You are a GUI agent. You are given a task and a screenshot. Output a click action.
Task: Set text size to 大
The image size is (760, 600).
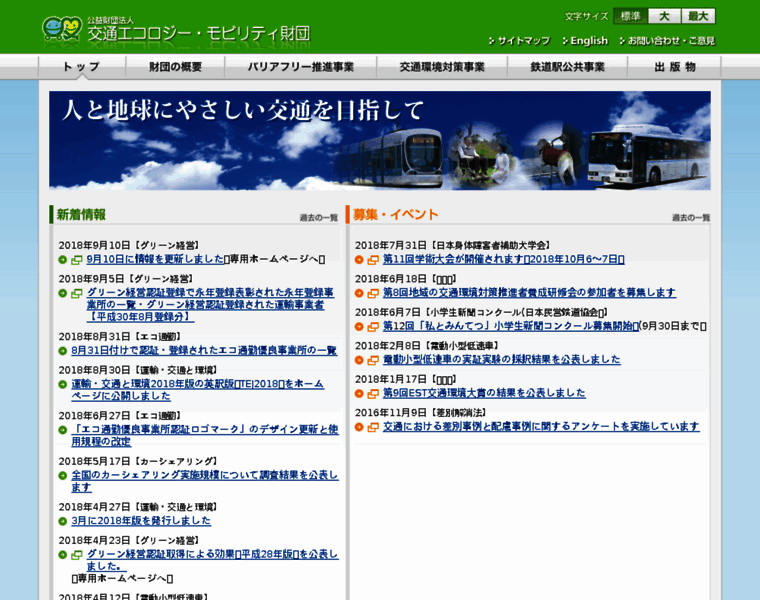664,16
